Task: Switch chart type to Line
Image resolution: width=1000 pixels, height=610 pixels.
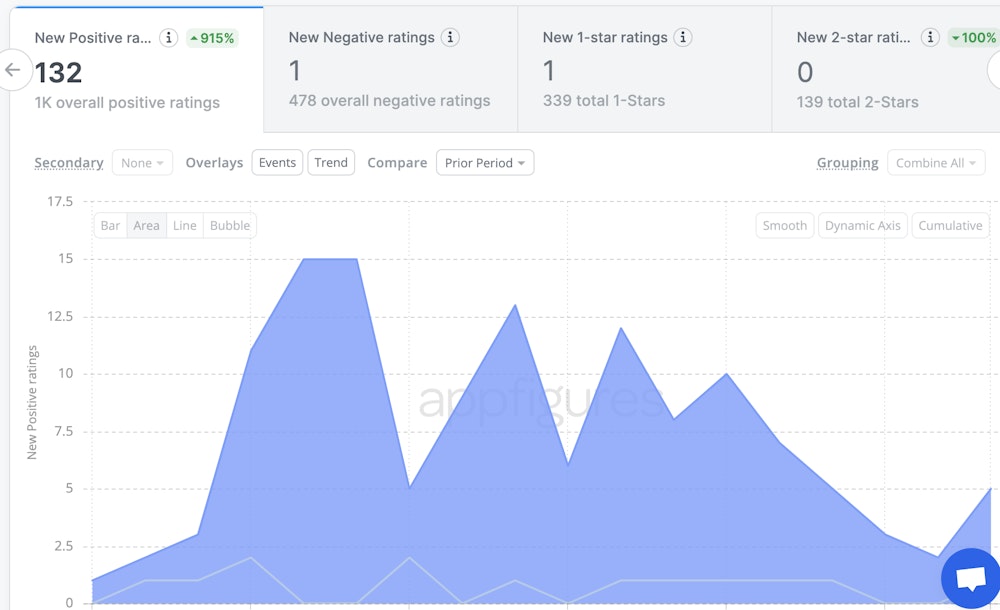Action: pos(184,225)
